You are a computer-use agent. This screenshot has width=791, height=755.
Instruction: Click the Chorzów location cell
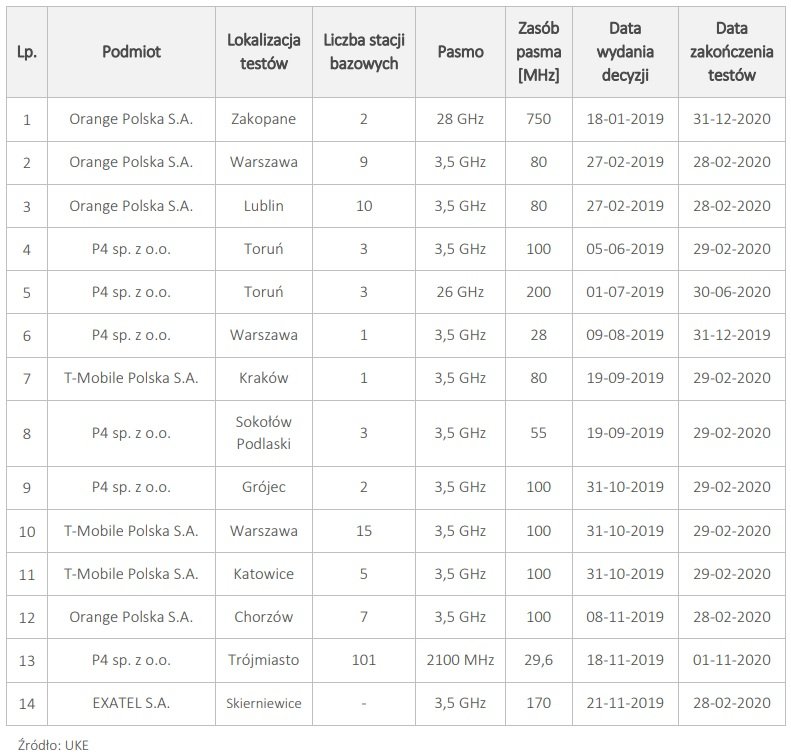[x=264, y=617]
